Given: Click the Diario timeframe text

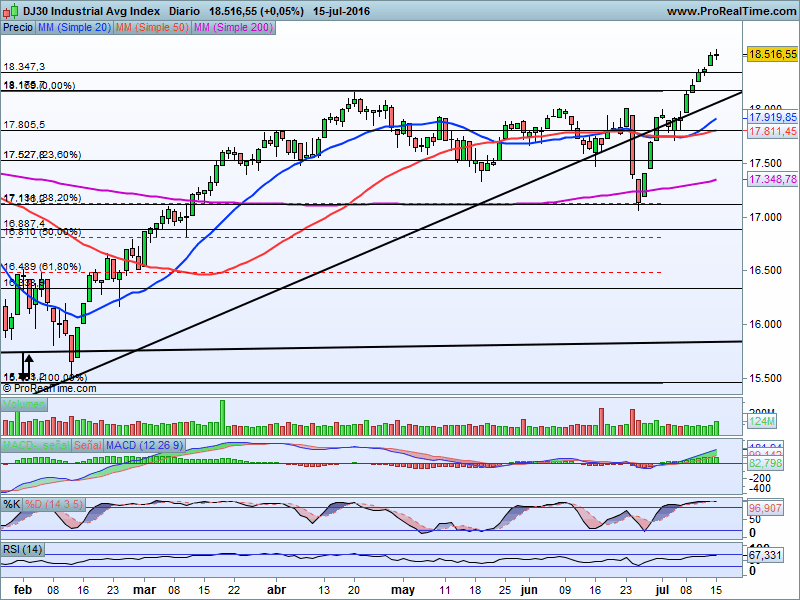Looking at the screenshot, I should pyautogui.click(x=184, y=11).
